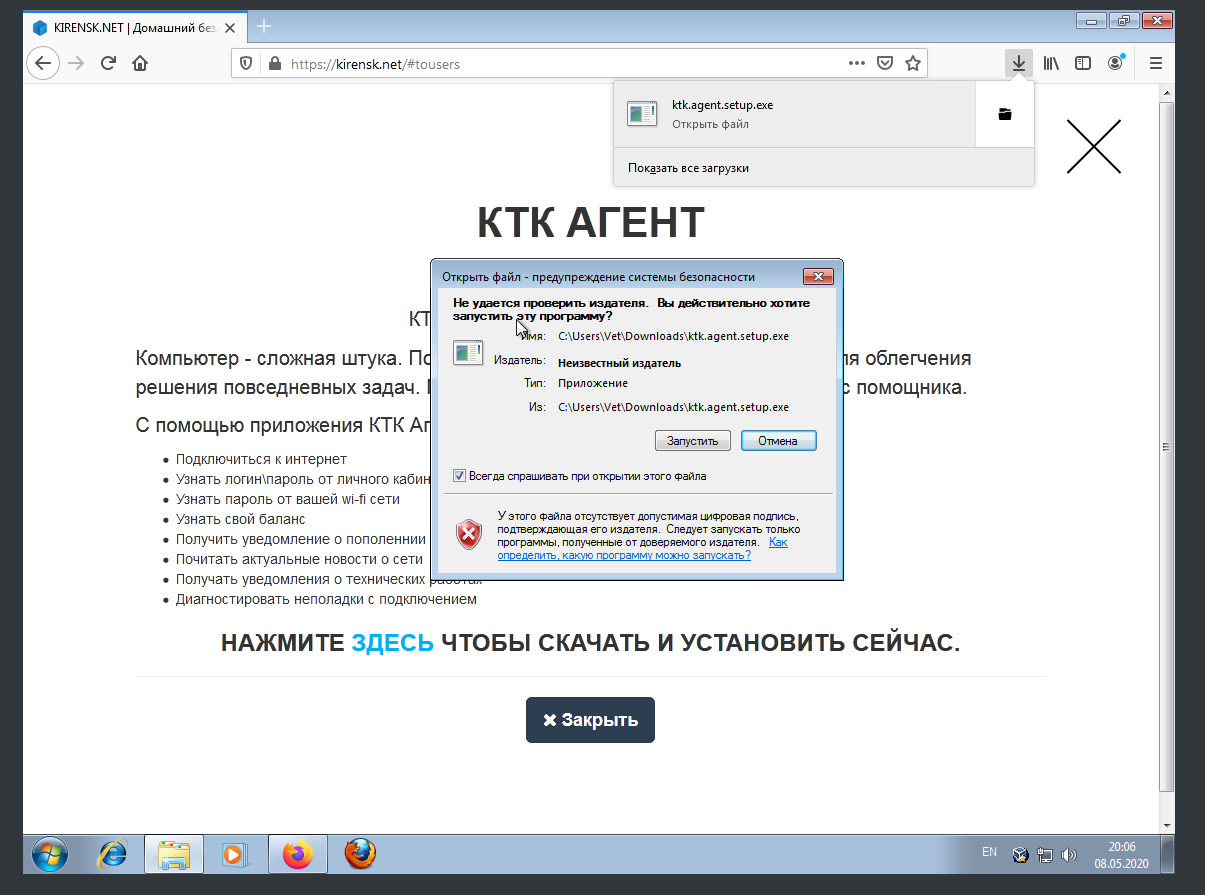Open the browser home page
This screenshot has height=895, width=1205.
pyautogui.click(x=140, y=63)
